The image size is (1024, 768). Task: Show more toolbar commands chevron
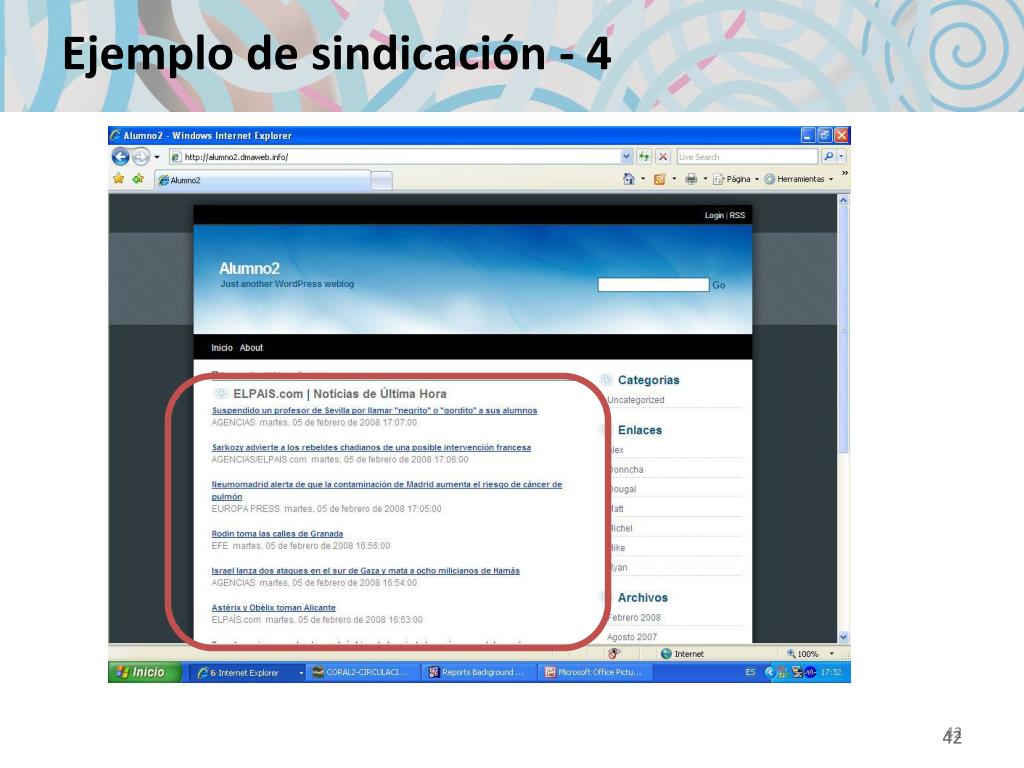pos(844,174)
